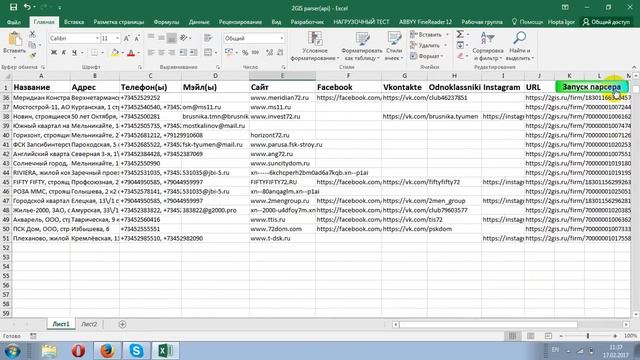The image size is (640, 360).
Task: Switch to the Data ribbon tab
Action: point(199,22)
